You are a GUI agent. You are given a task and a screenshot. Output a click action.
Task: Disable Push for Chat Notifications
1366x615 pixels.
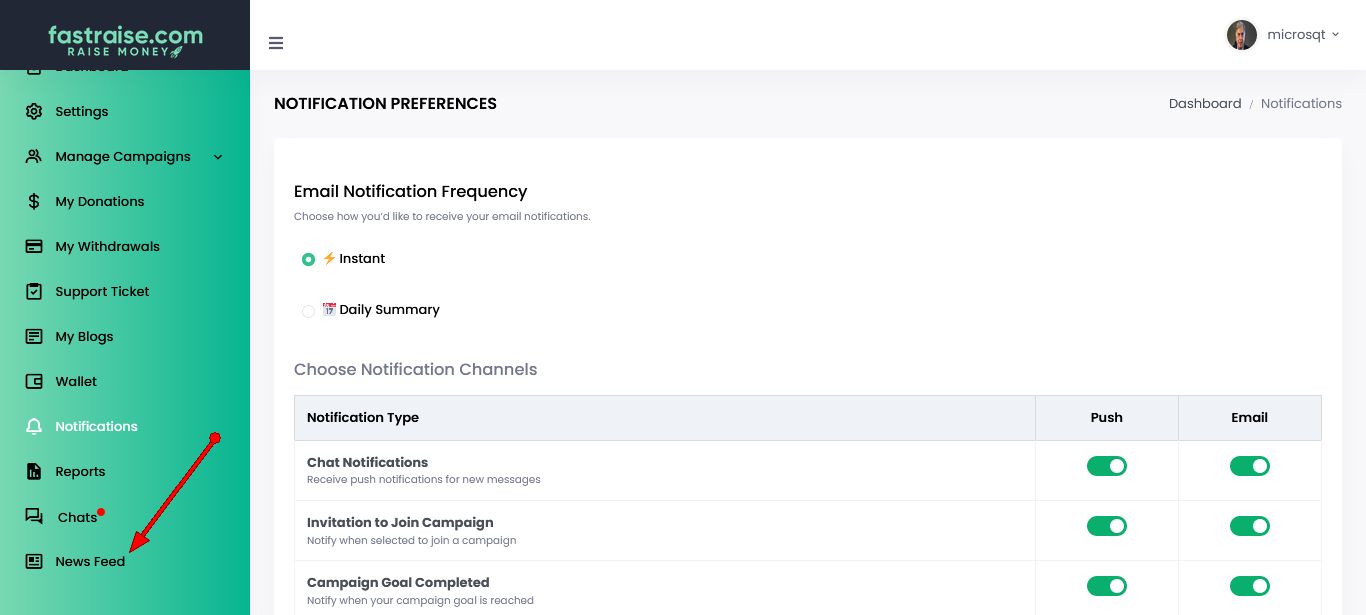pos(1106,466)
